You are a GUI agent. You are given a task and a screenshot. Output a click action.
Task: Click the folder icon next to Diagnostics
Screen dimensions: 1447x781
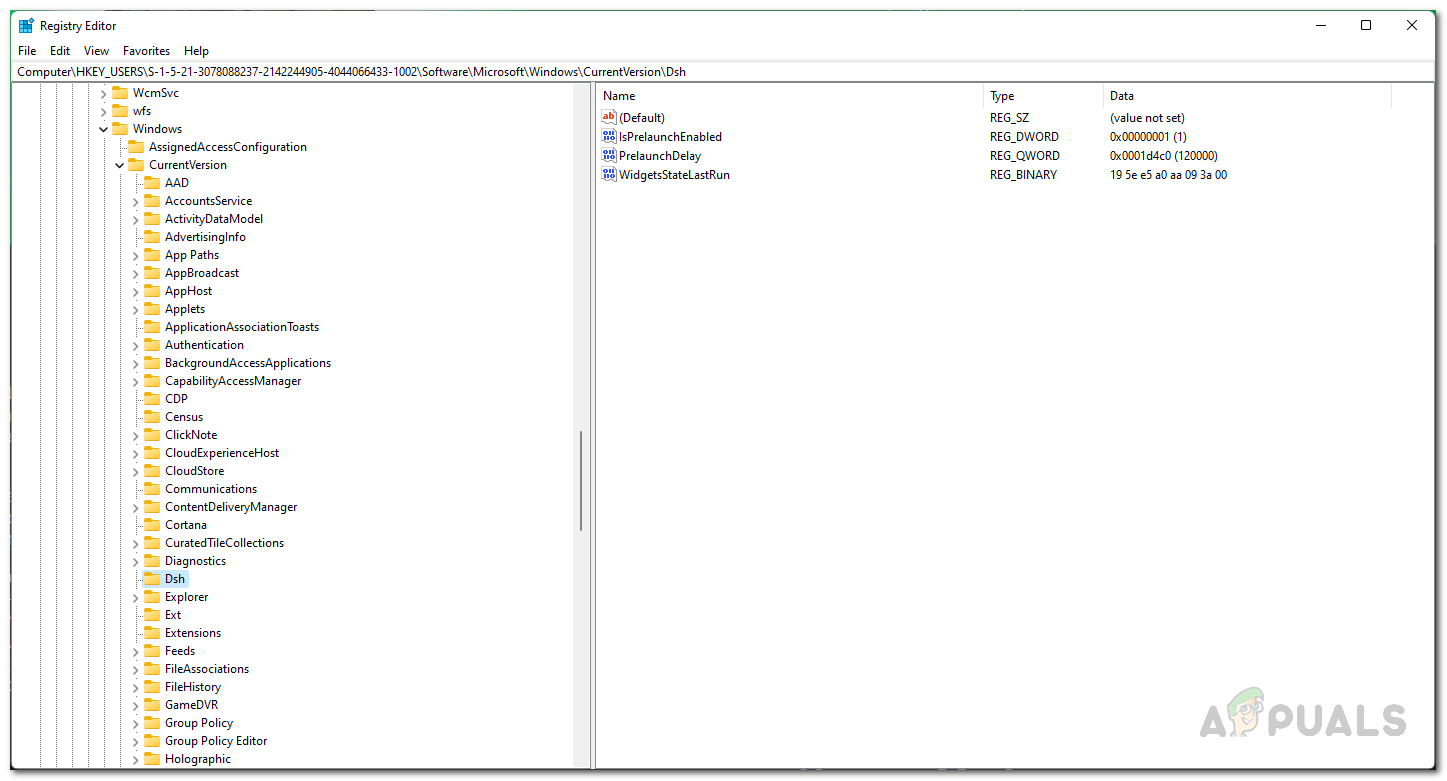[x=152, y=561]
